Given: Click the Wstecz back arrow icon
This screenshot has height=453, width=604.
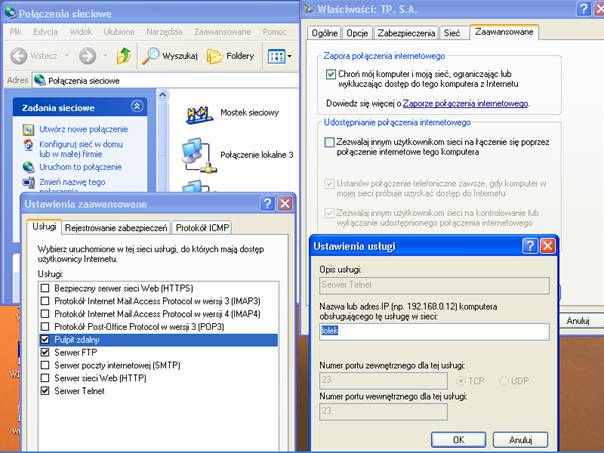Looking at the screenshot, I should tap(20, 56).
